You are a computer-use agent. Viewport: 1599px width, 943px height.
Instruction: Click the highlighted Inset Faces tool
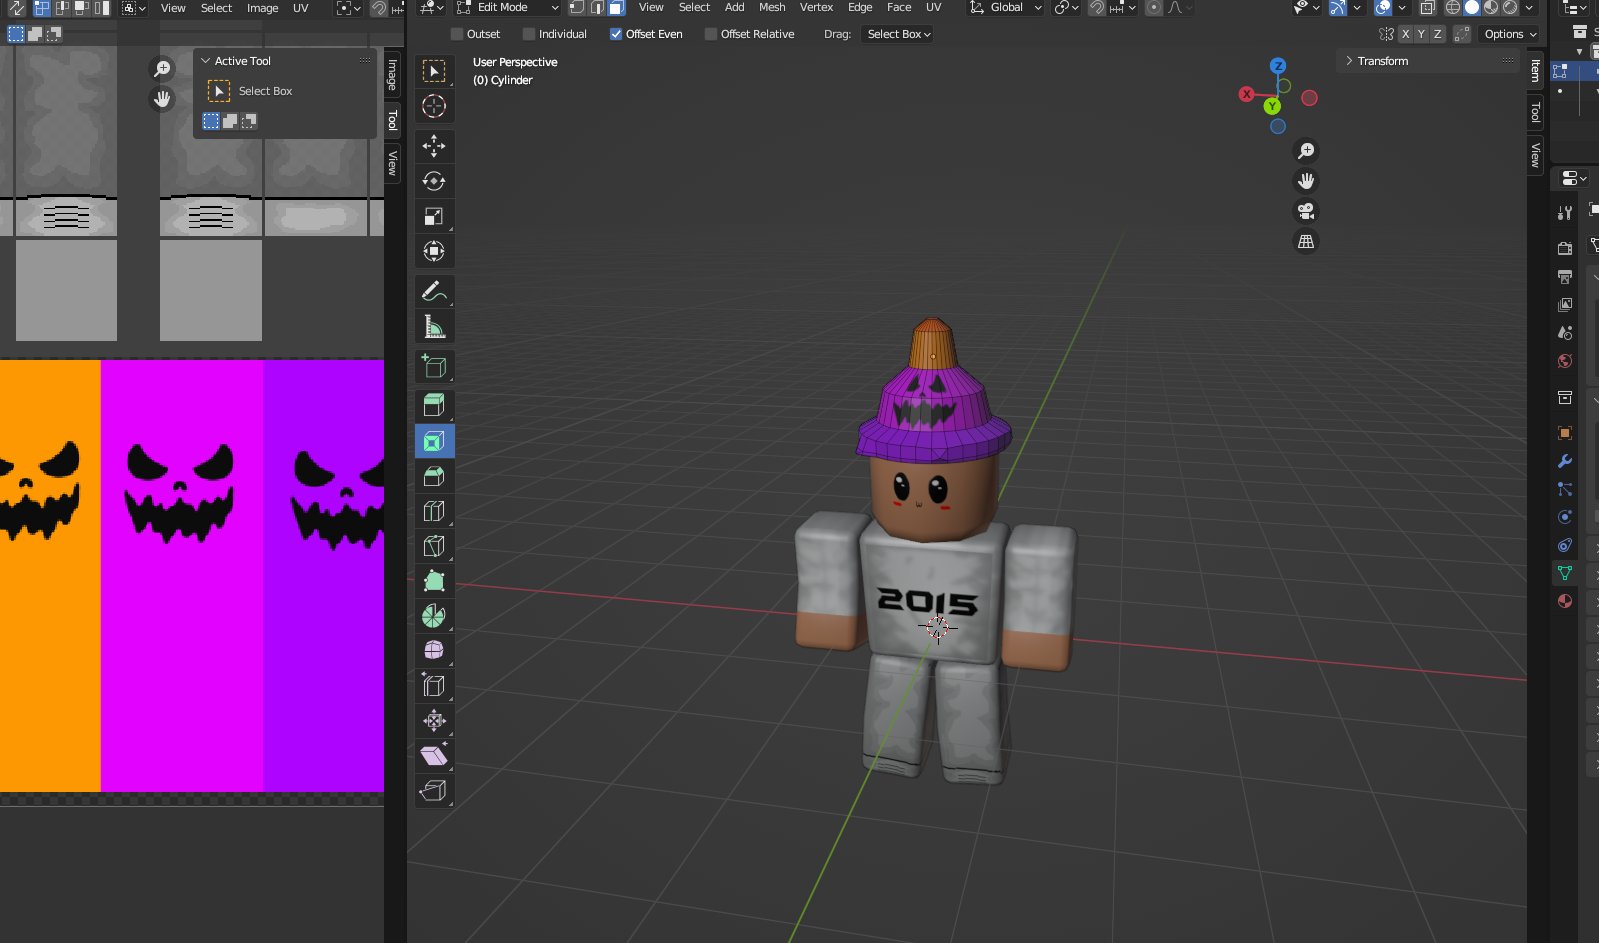(434, 441)
